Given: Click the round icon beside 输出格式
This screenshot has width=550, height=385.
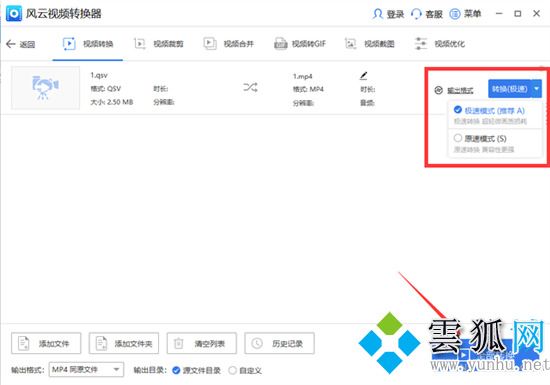Looking at the screenshot, I should point(438,90).
